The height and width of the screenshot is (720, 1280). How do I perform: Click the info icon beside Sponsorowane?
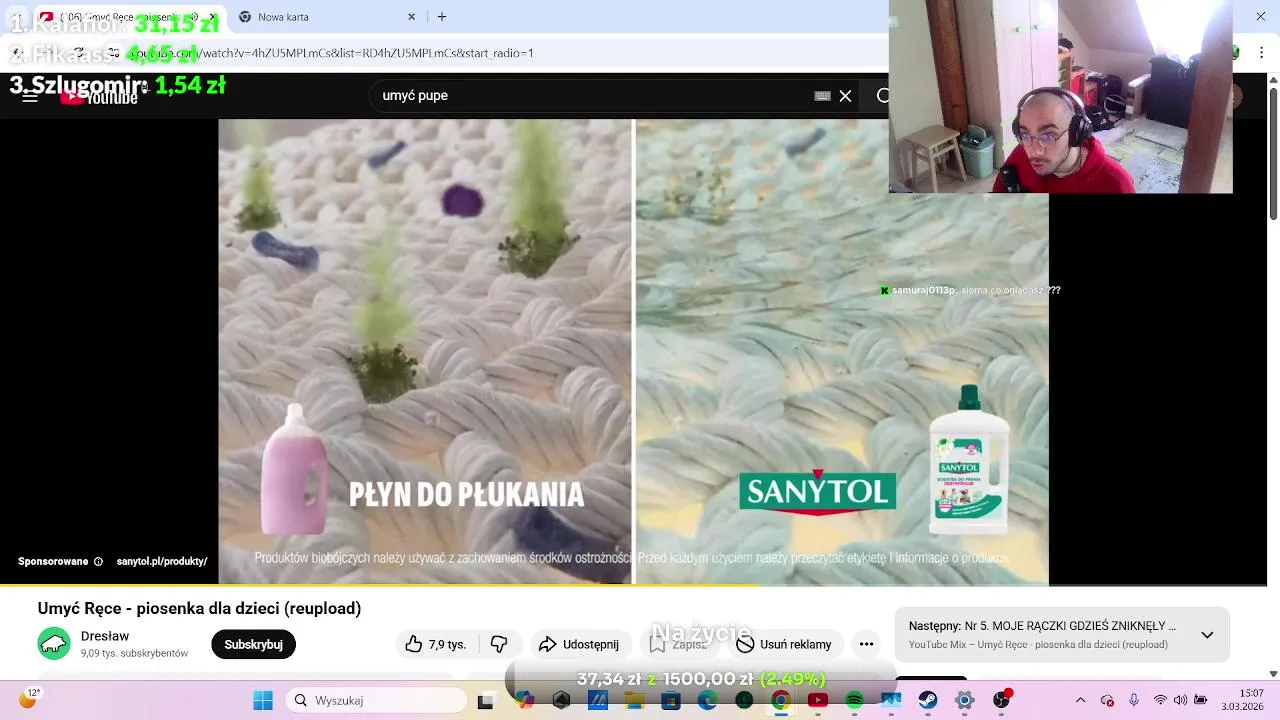pos(98,562)
